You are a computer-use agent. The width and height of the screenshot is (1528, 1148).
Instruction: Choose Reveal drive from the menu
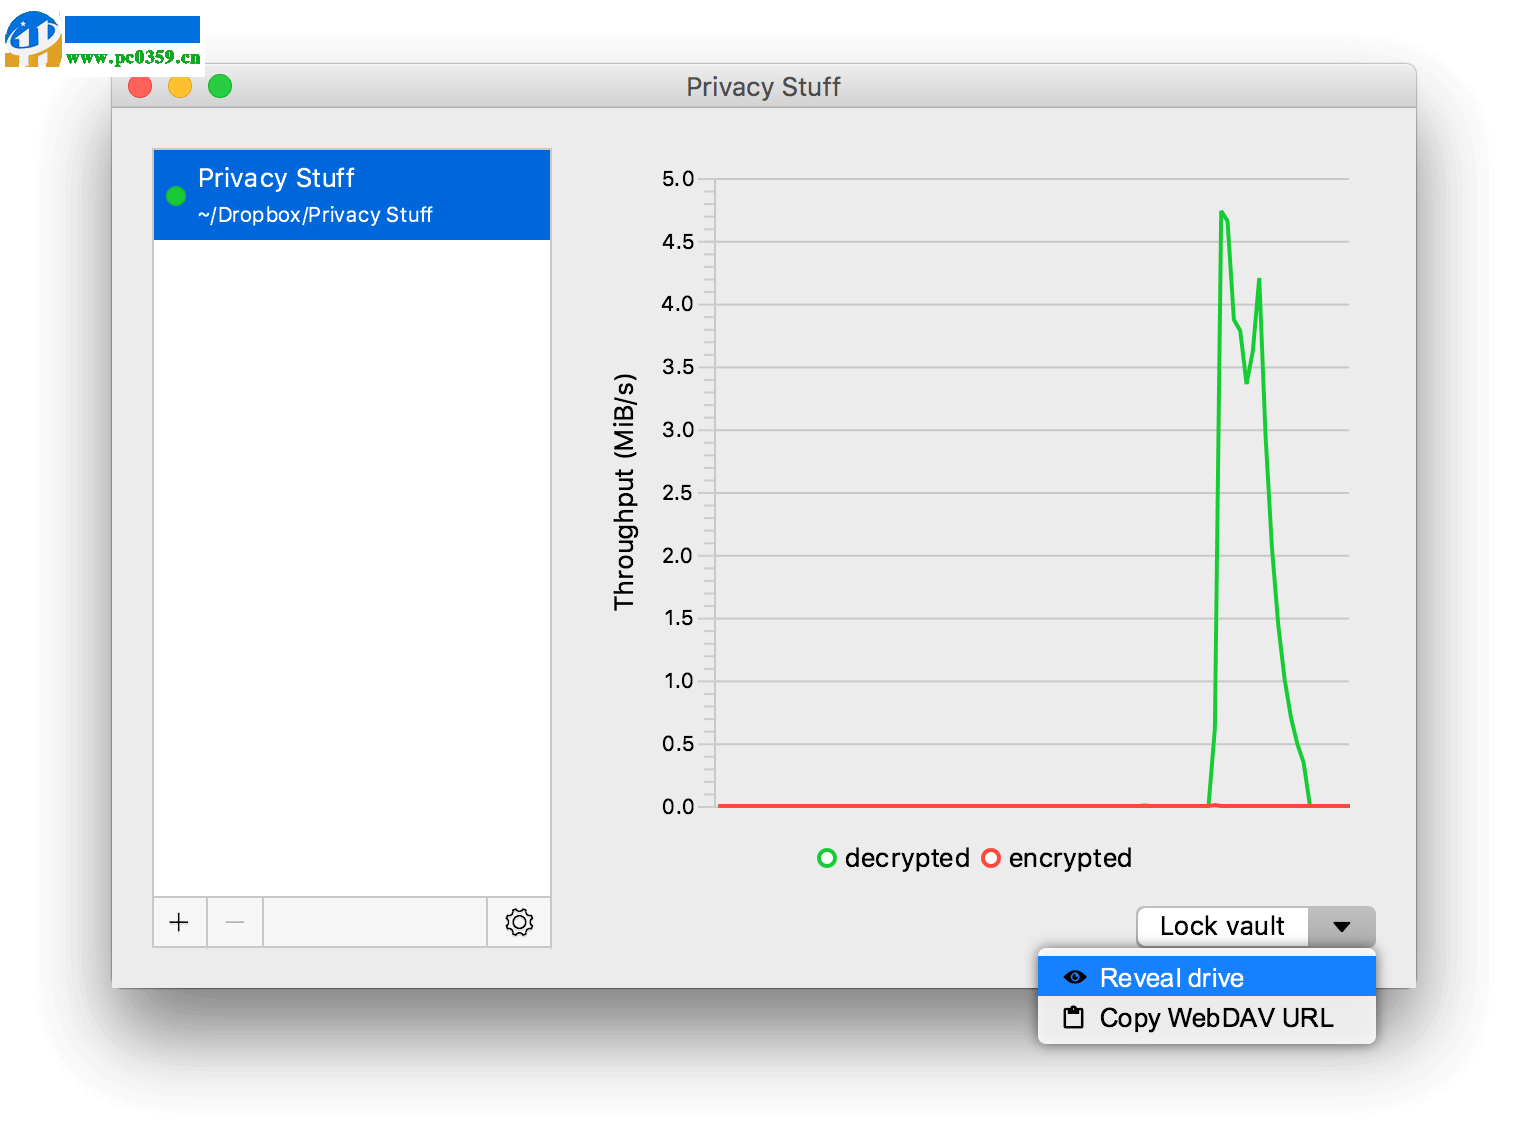coord(1207,977)
